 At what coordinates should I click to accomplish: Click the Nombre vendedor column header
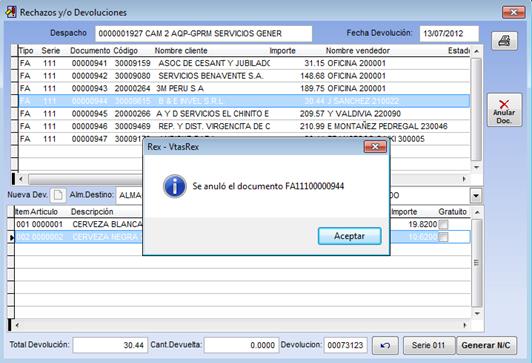tap(358, 51)
